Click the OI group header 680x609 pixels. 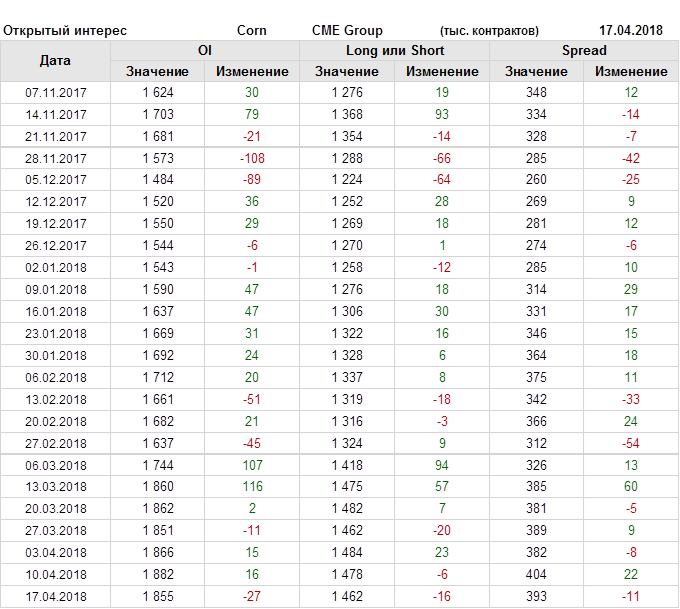pos(205,50)
